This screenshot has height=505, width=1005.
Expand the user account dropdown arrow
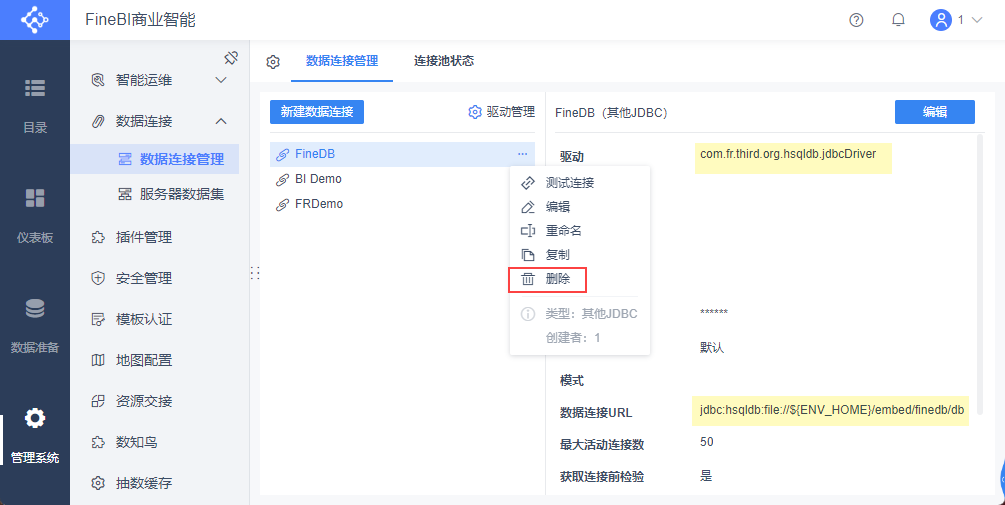click(x=977, y=21)
